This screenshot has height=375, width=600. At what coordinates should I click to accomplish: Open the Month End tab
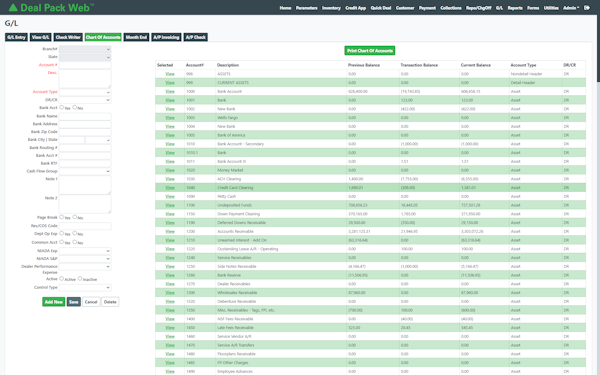(136, 37)
